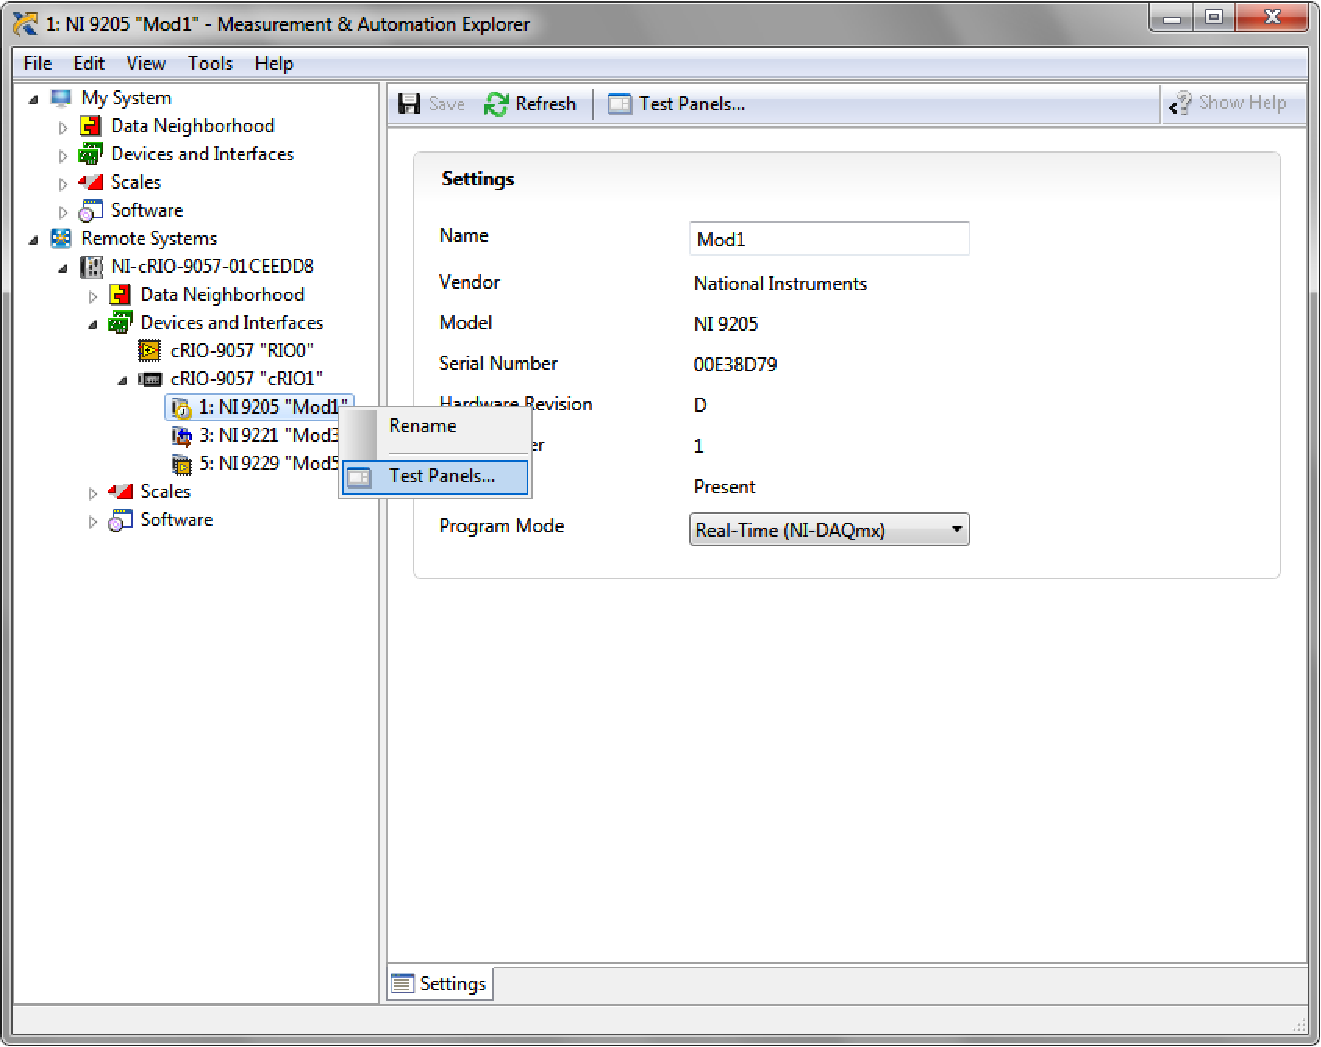Open the File menu

[38, 63]
